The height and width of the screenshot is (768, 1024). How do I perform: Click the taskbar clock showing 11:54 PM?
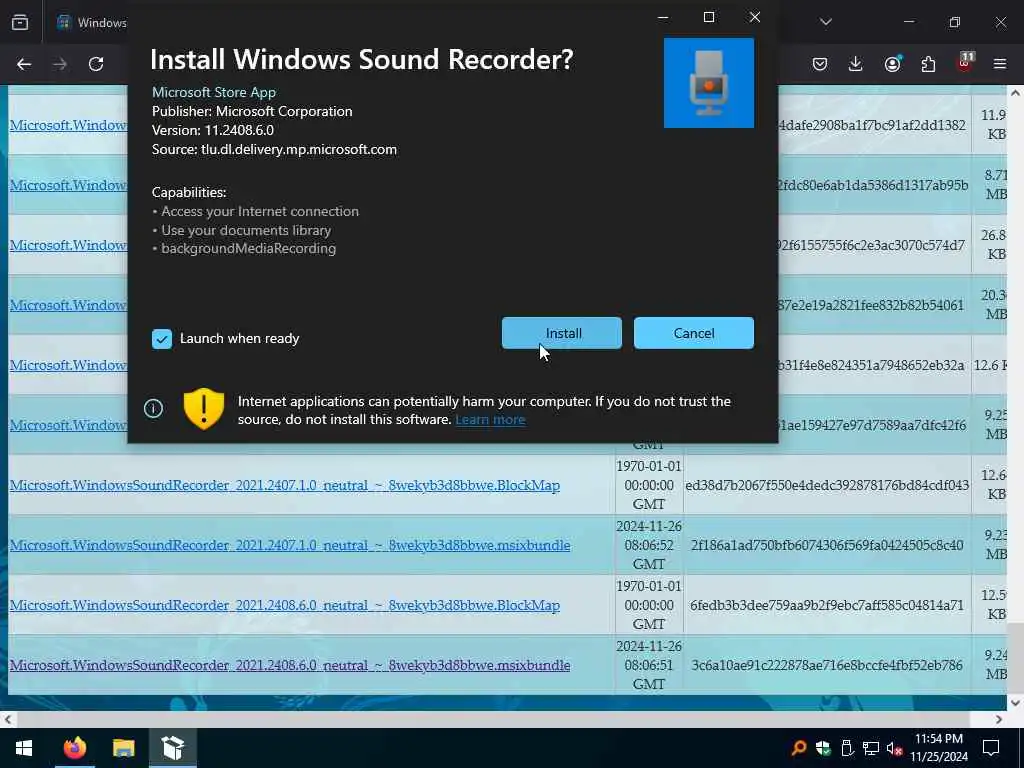(938, 748)
